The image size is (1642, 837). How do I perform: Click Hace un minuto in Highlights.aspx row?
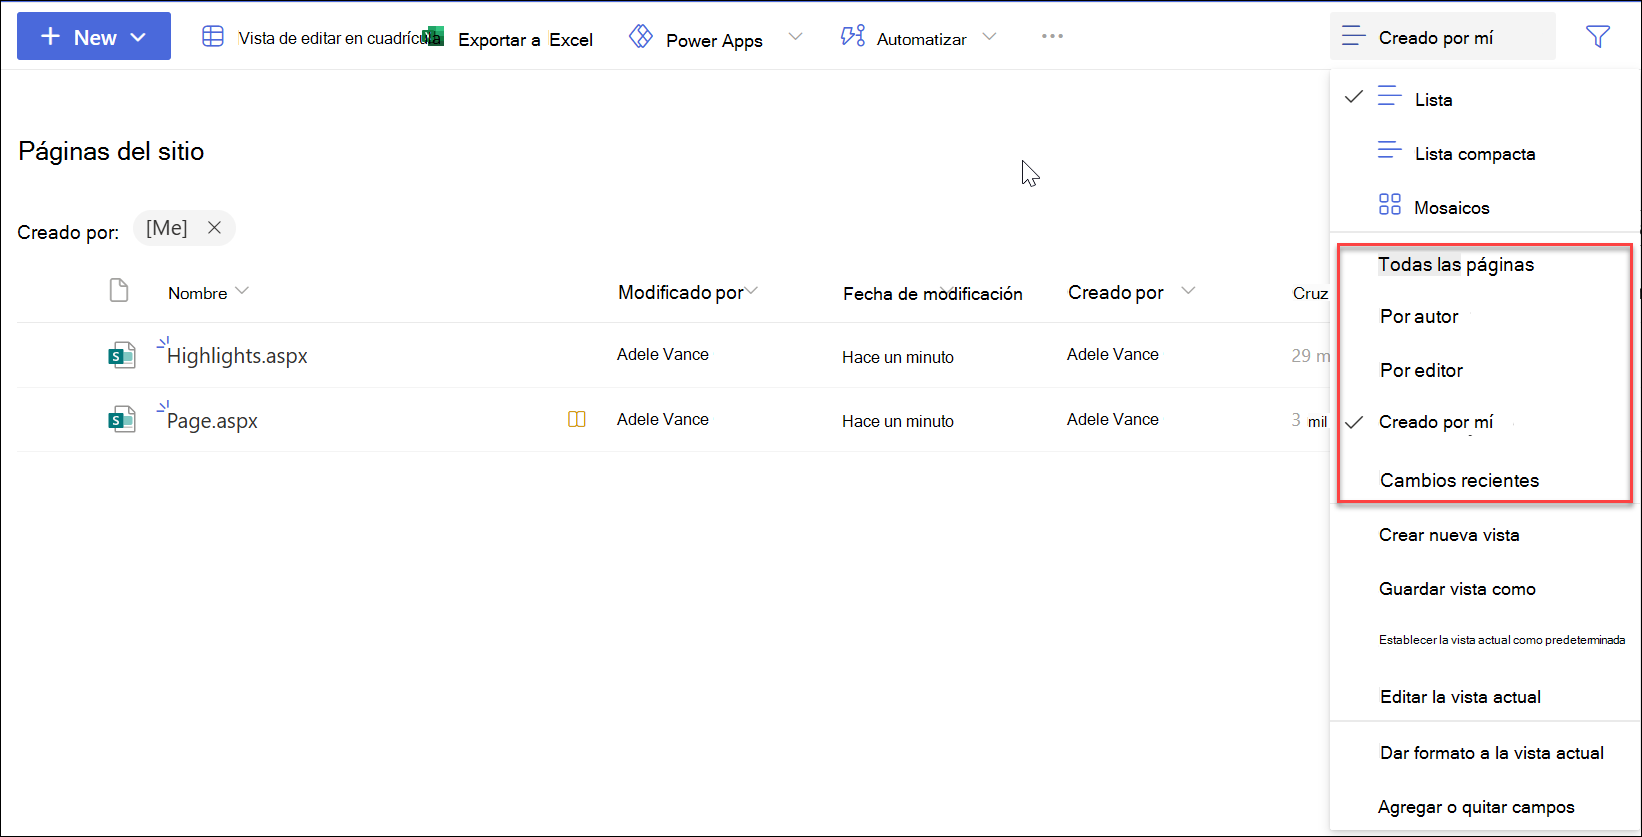(897, 357)
